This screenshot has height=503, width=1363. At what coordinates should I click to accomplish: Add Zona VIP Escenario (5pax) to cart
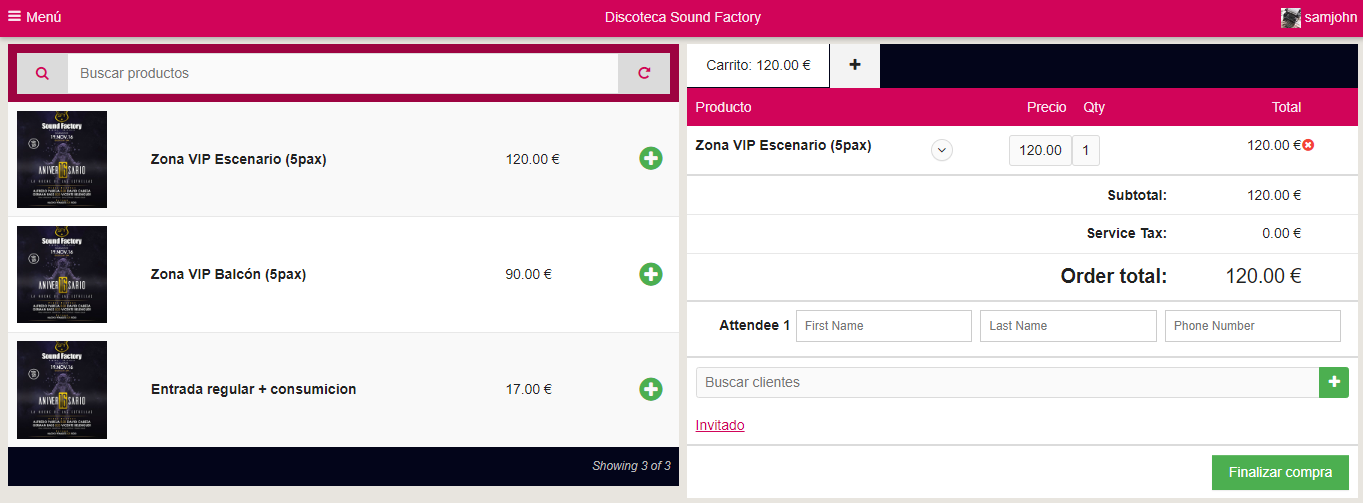650,158
